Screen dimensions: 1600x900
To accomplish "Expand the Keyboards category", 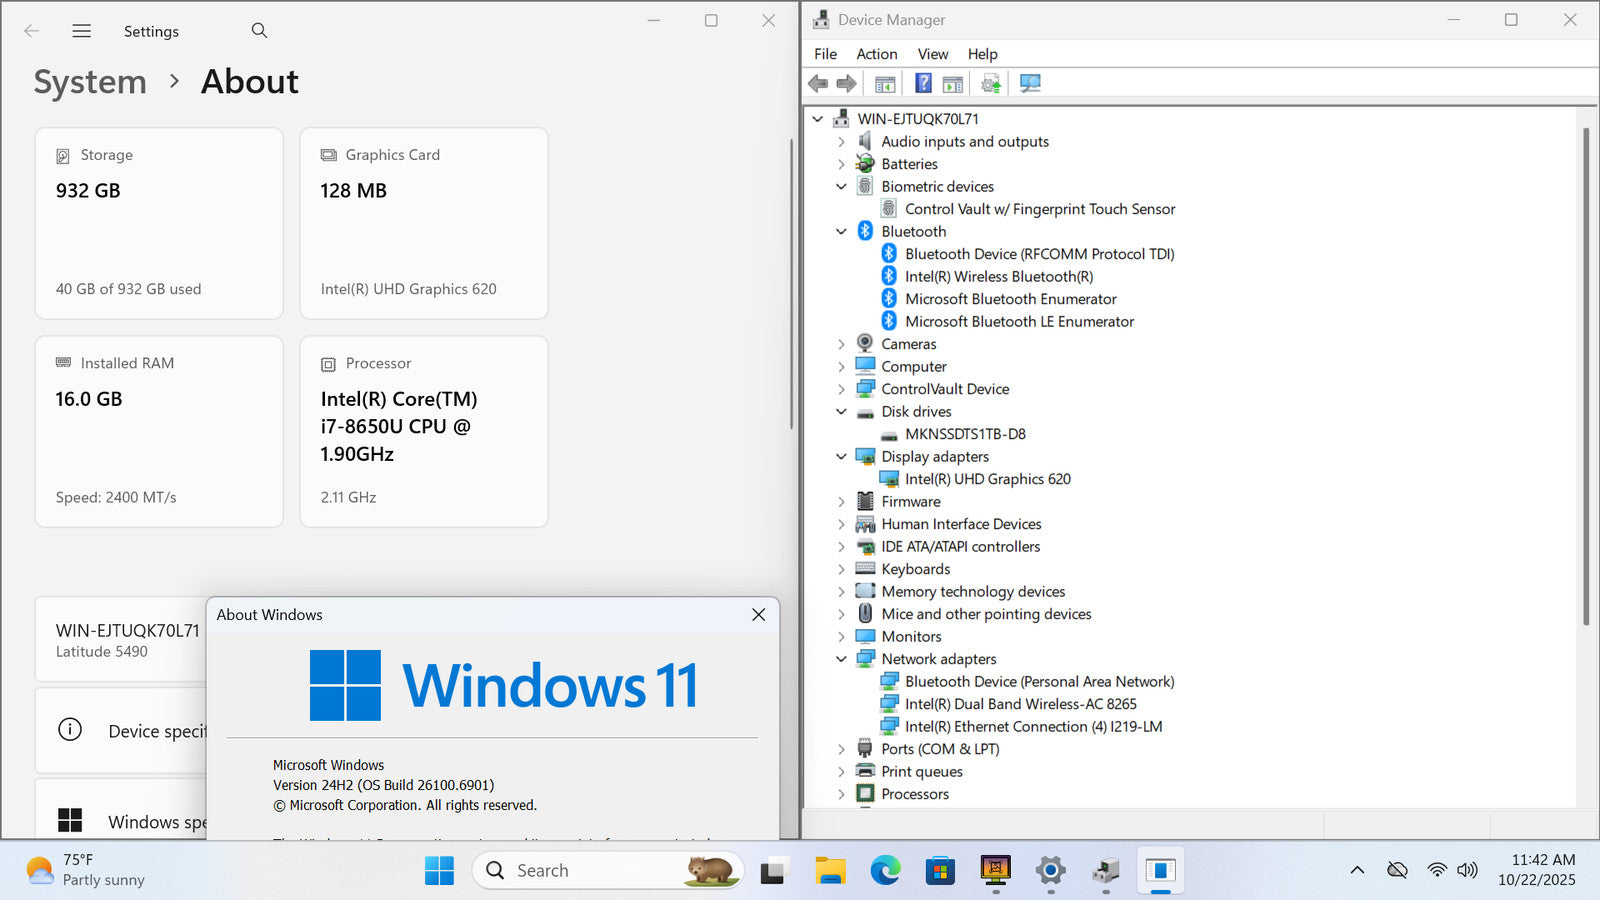I will coord(841,569).
